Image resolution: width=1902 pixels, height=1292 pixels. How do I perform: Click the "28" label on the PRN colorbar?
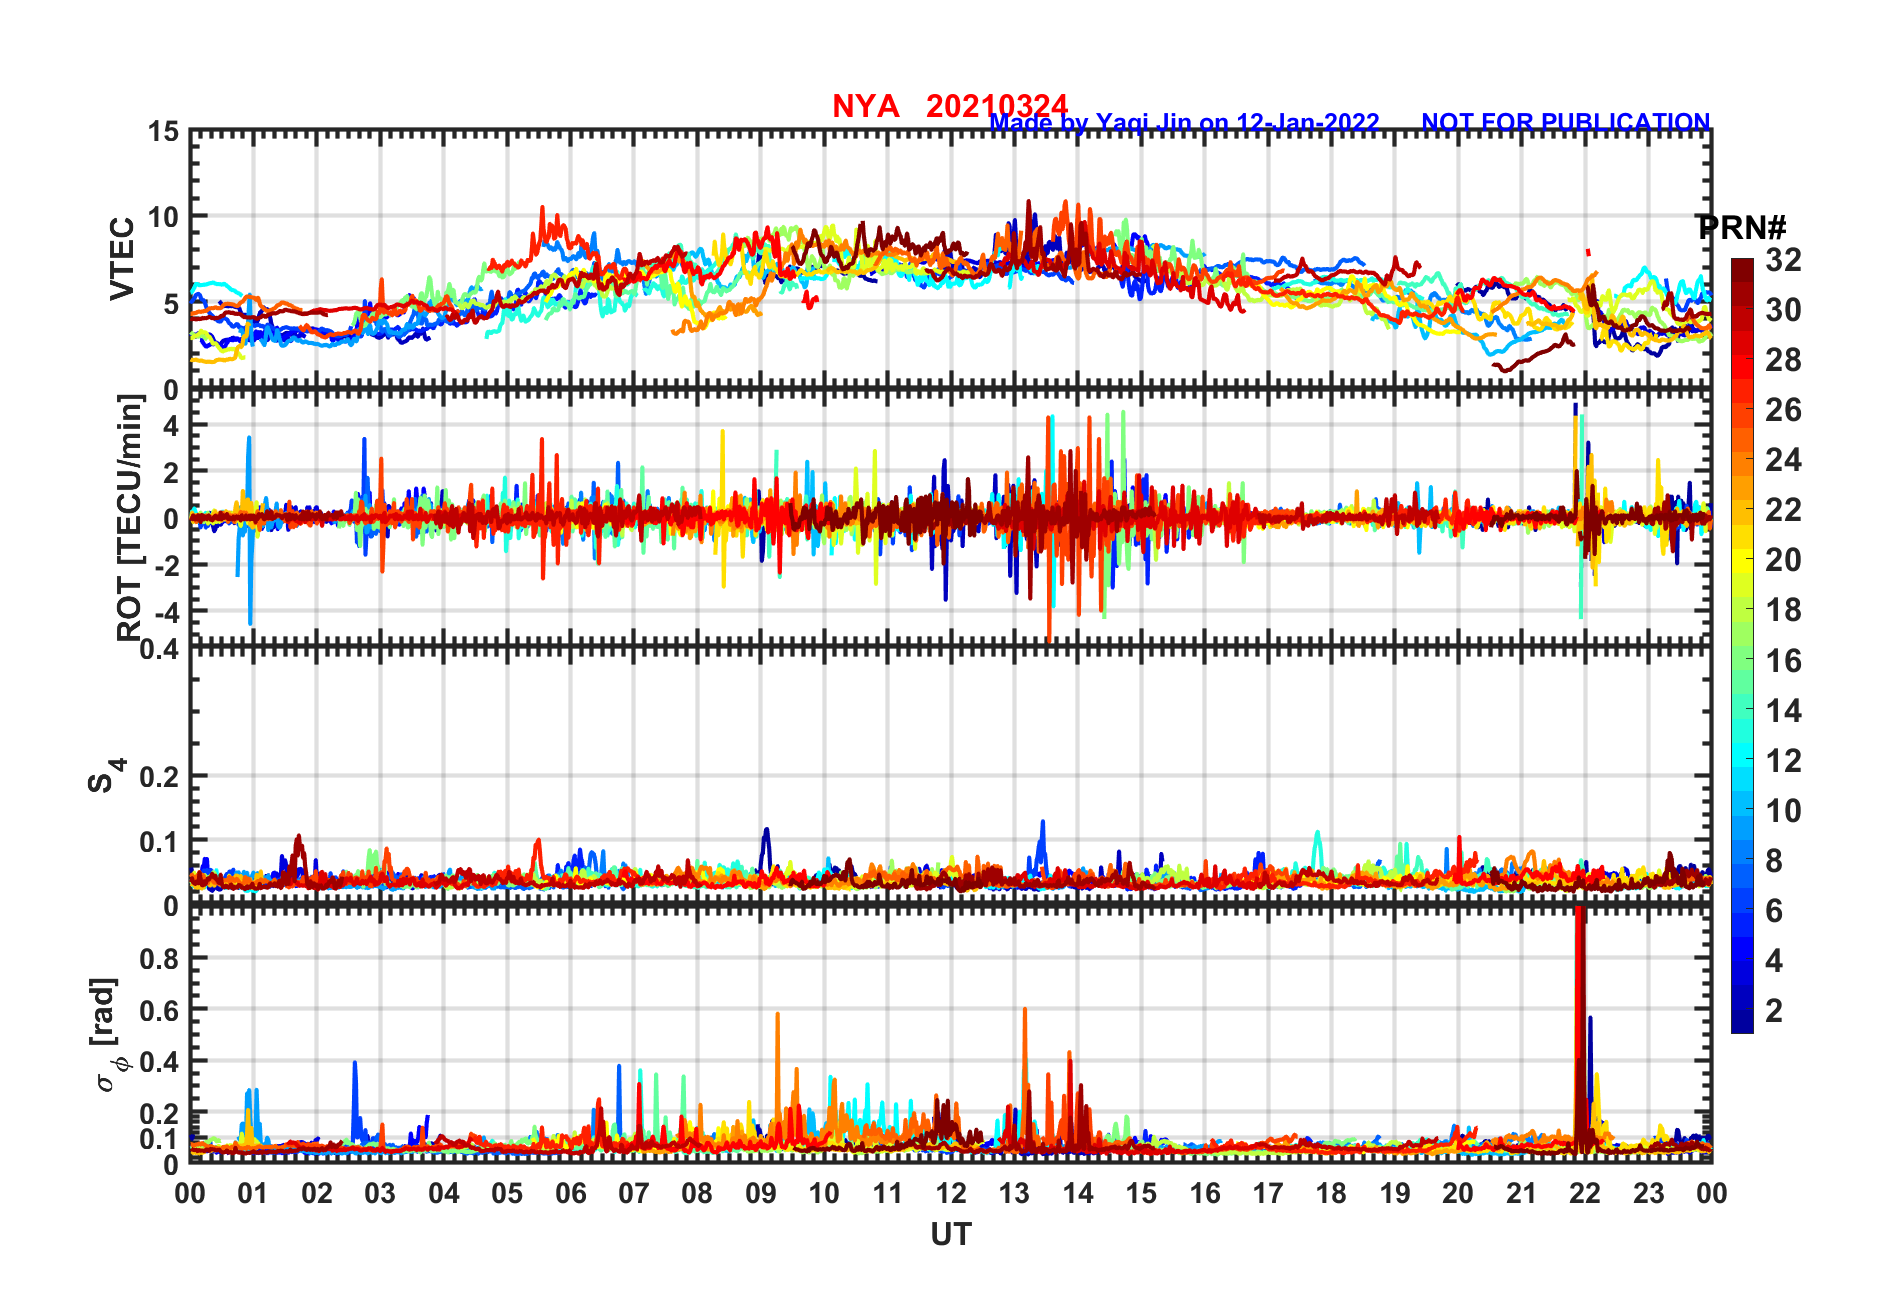tap(1783, 360)
